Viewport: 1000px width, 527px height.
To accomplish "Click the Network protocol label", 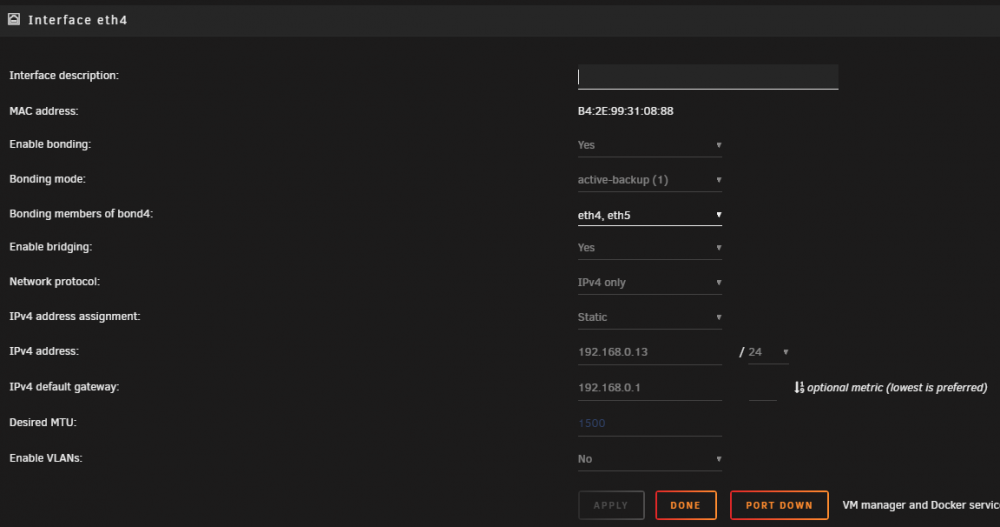I will [54, 281].
